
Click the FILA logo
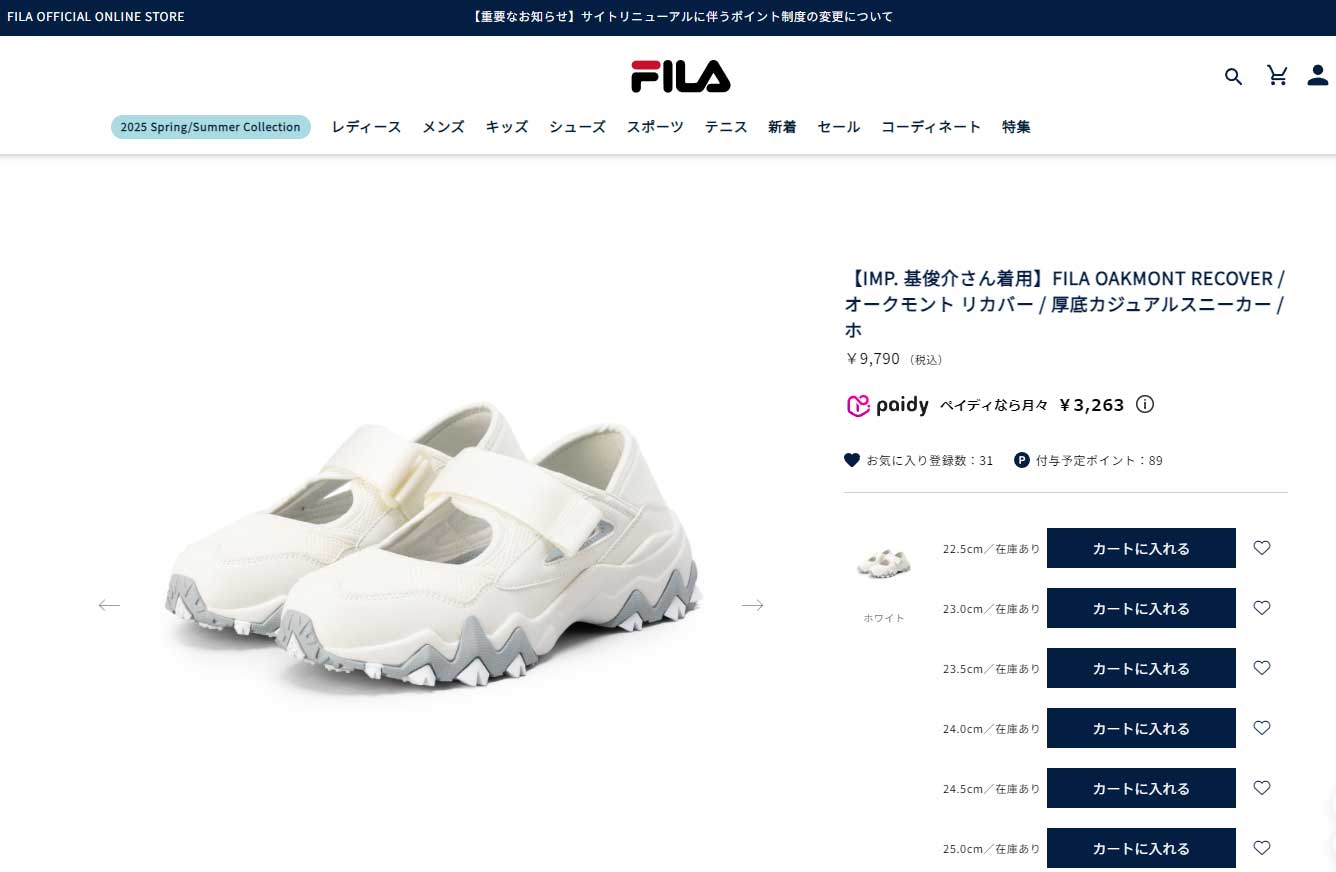[x=681, y=76]
